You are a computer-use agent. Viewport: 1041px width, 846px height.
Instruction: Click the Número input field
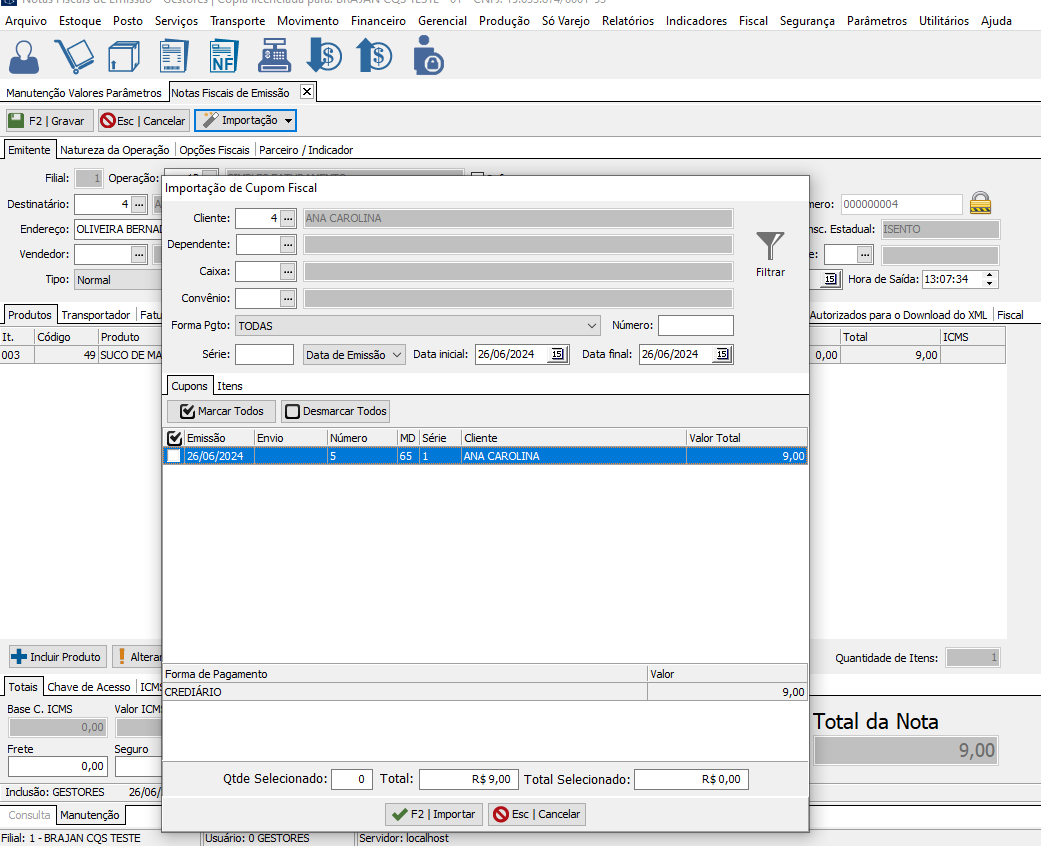(695, 325)
